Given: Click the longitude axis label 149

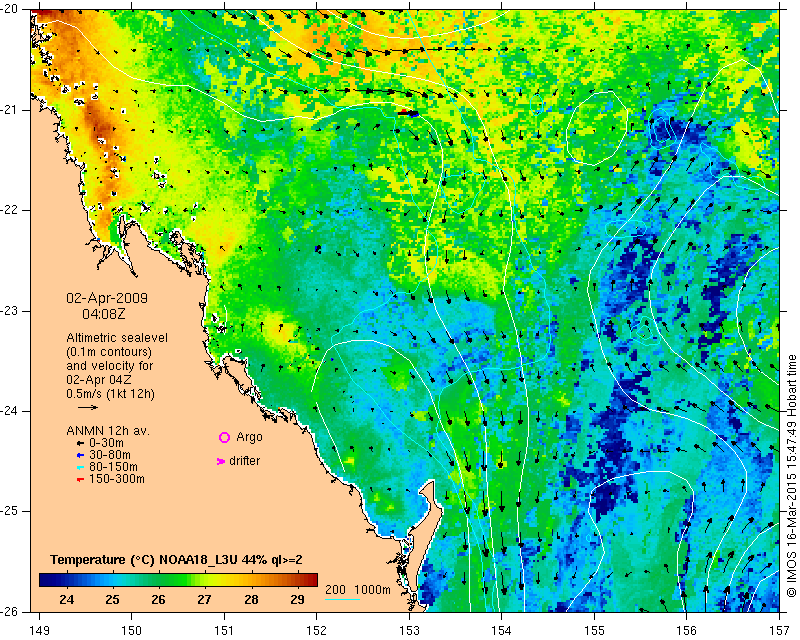Looking at the screenshot, I should (40, 631).
